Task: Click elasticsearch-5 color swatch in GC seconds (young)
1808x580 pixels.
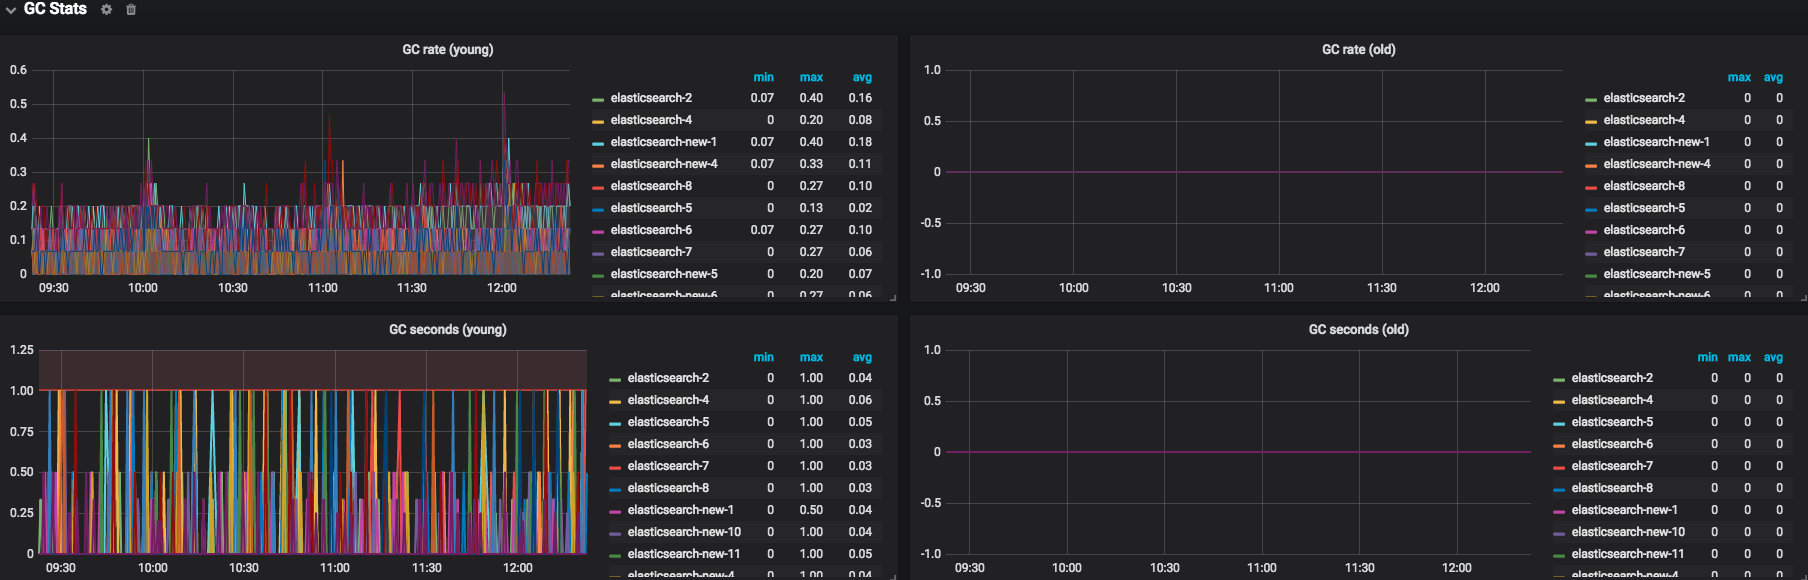Action: (x=615, y=423)
